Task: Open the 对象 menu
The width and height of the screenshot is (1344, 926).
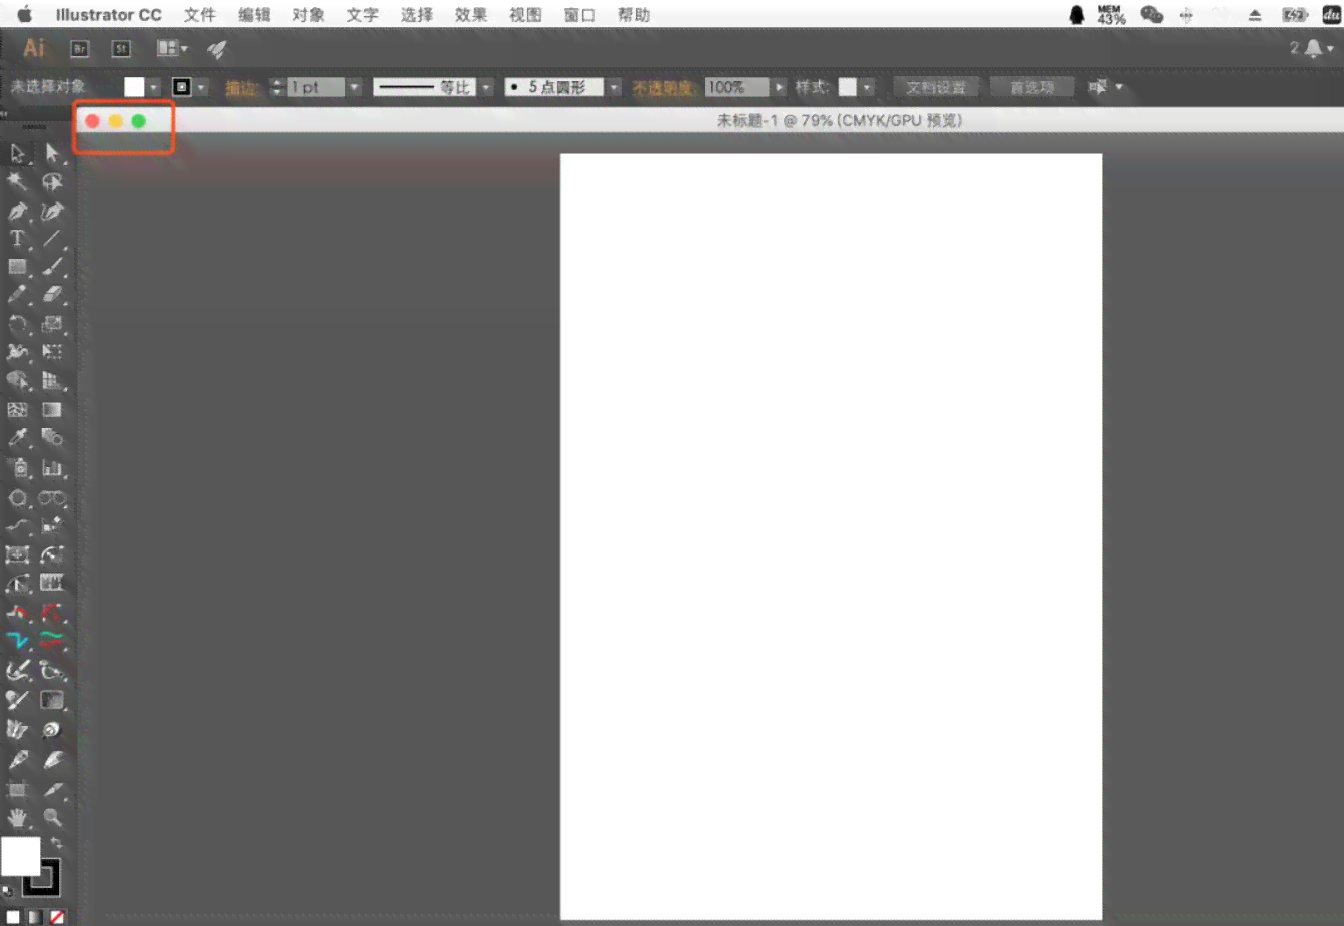Action: tap(308, 15)
